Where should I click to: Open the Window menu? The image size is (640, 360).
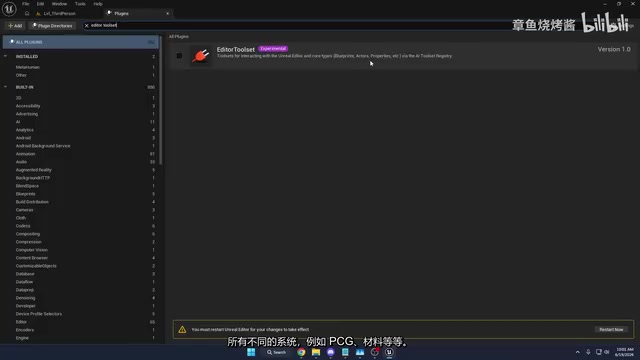coord(59,4)
